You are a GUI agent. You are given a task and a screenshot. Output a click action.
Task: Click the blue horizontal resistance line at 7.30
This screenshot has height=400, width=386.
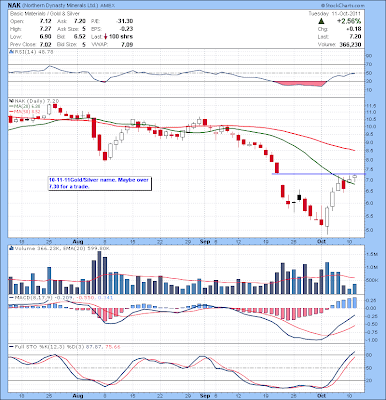click(319, 174)
